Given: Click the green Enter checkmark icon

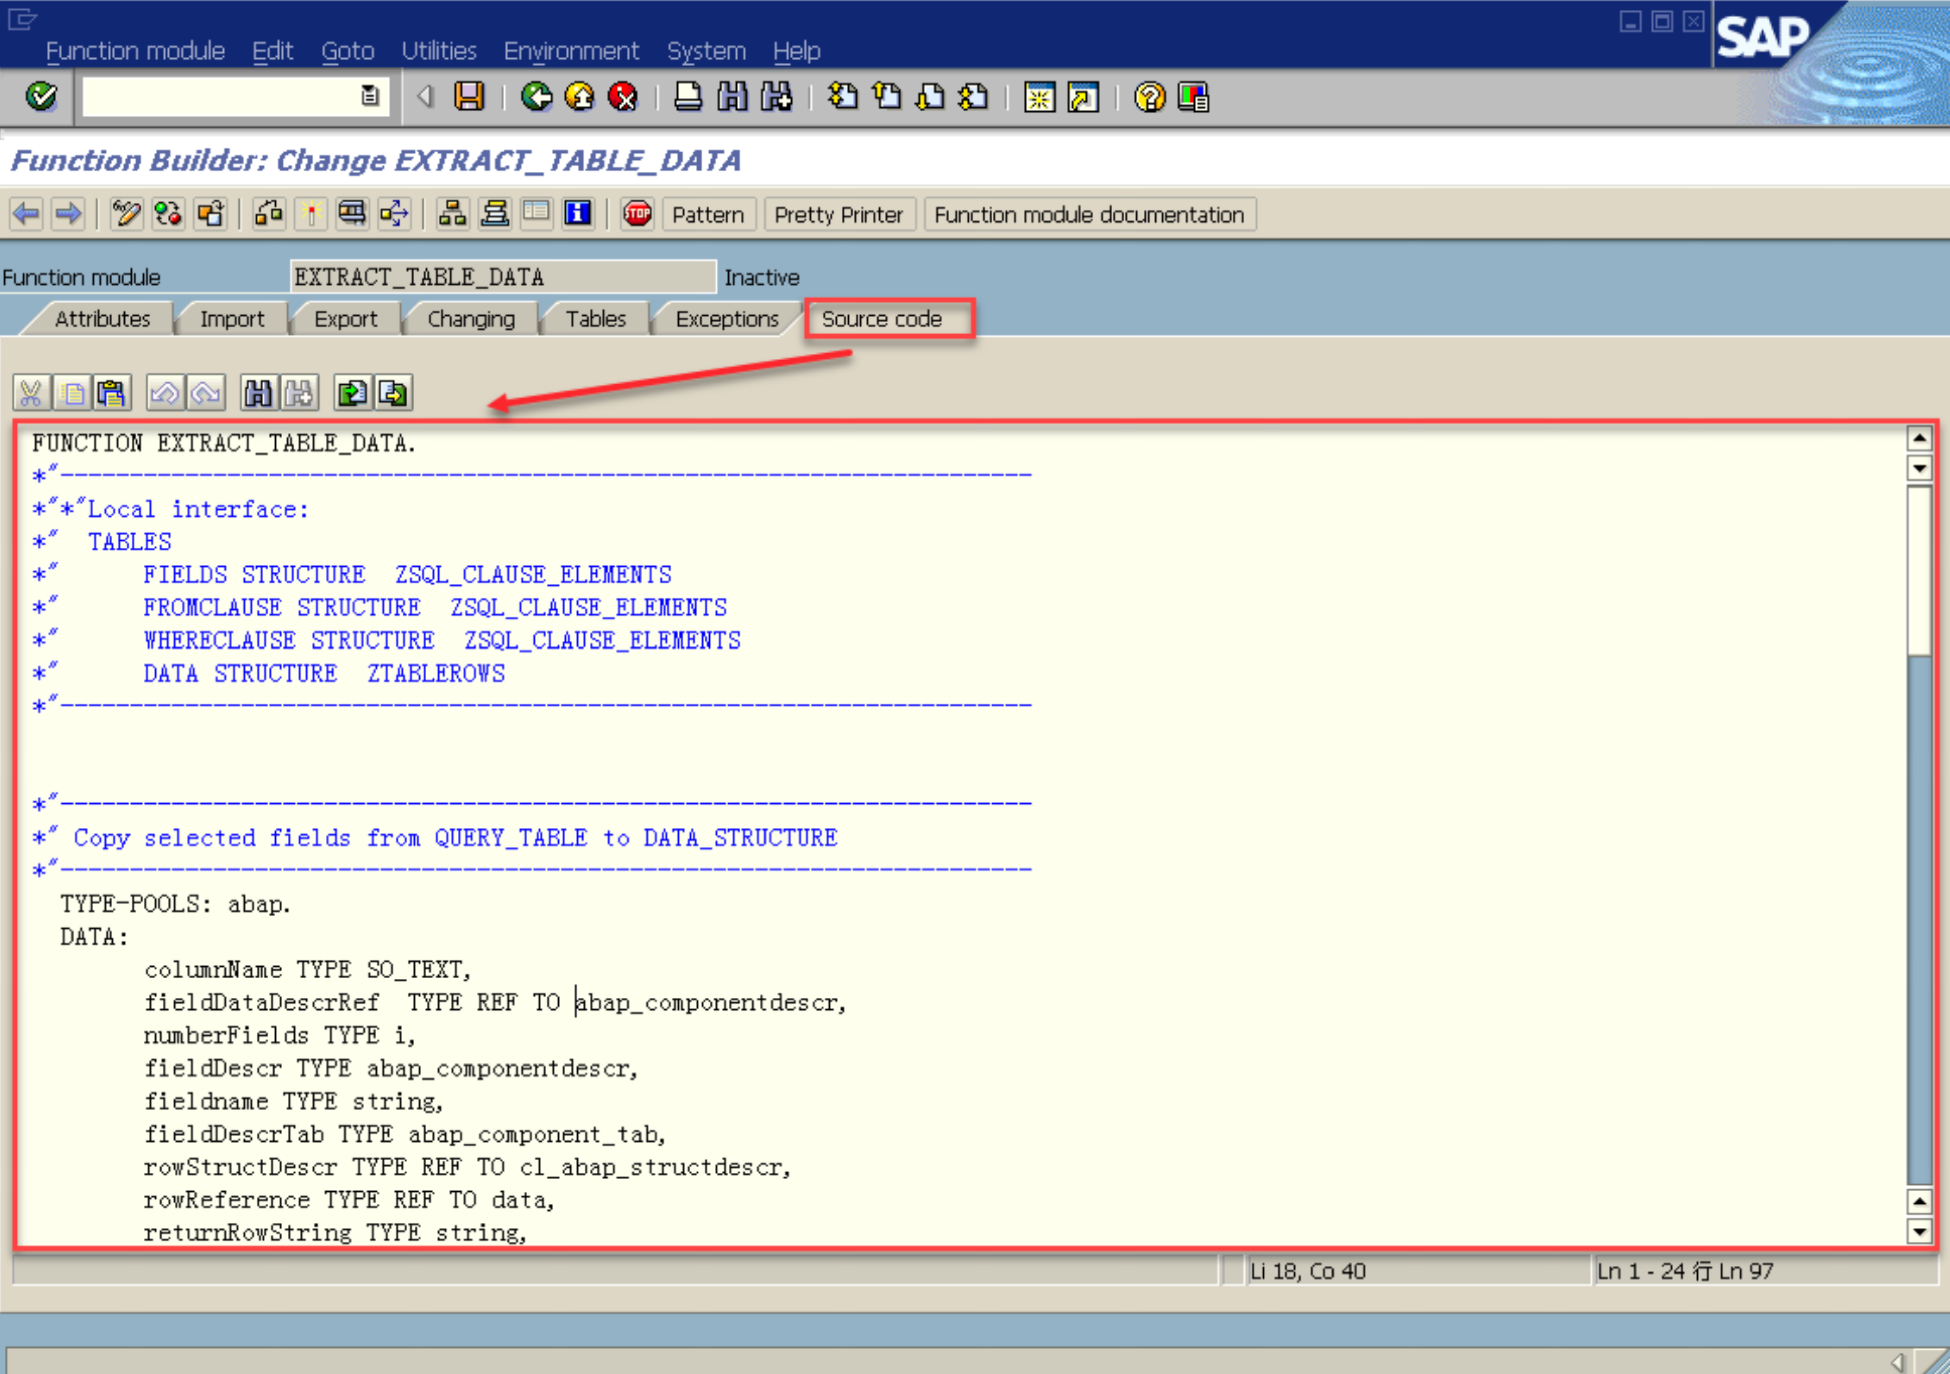Looking at the screenshot, I should point(41,97).
